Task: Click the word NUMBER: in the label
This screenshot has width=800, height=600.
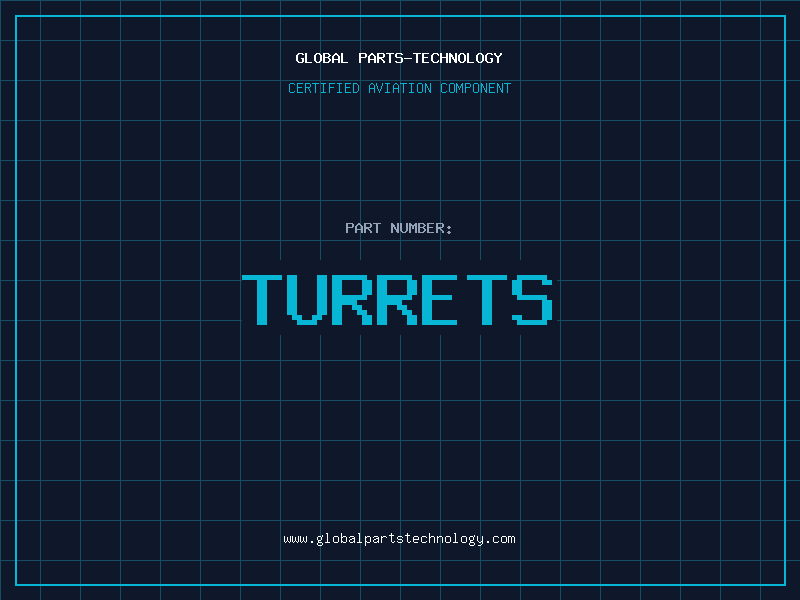Action: [421, 228]
